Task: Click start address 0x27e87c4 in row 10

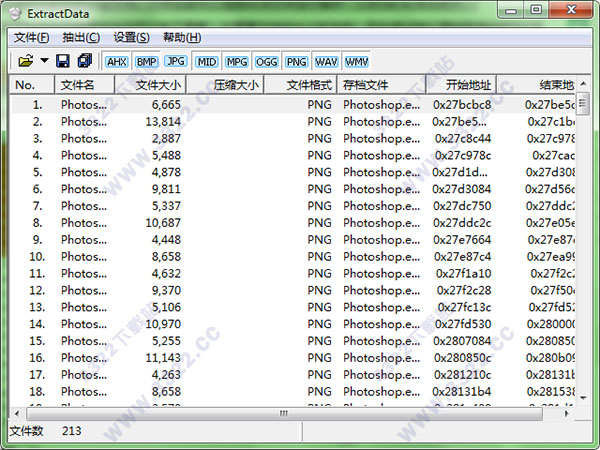Action: pyautogui.click(x=462, y=256)
